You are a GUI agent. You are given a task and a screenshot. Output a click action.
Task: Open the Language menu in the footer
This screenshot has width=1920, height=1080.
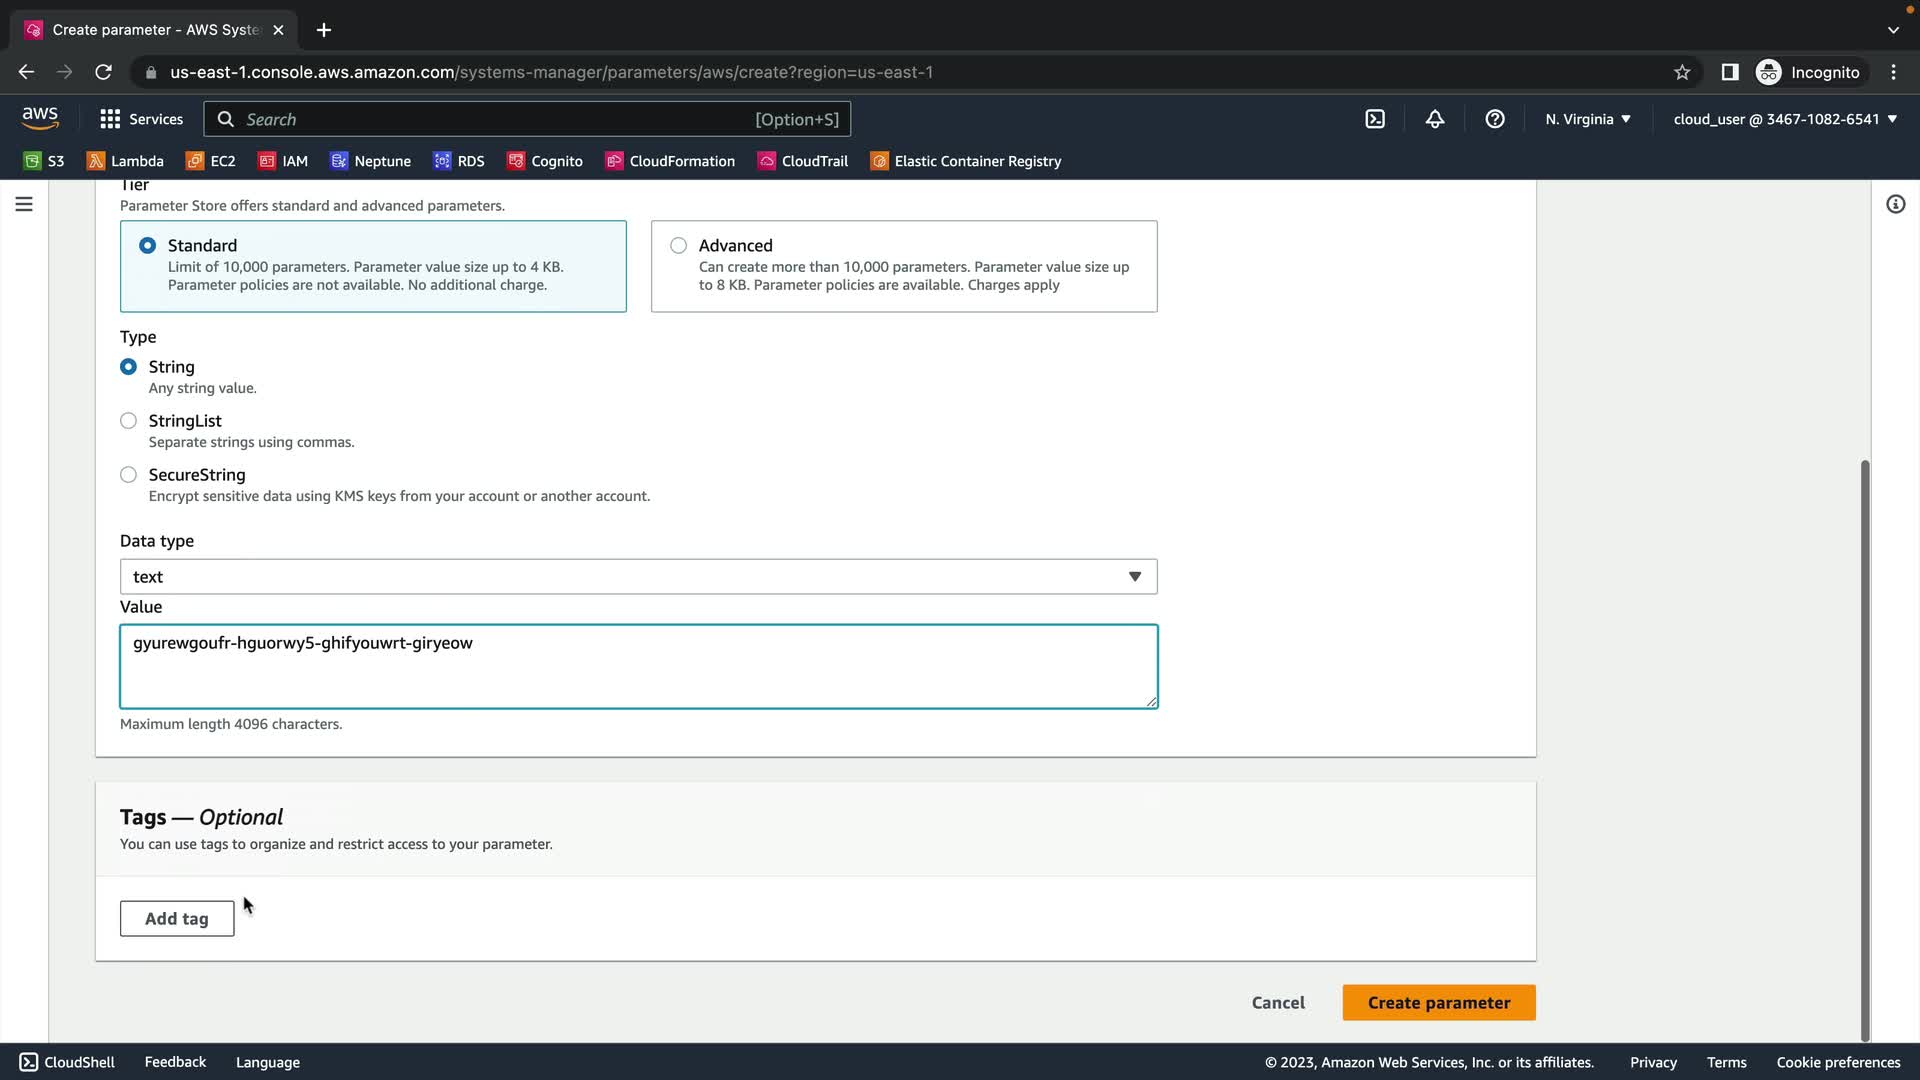267,1062
